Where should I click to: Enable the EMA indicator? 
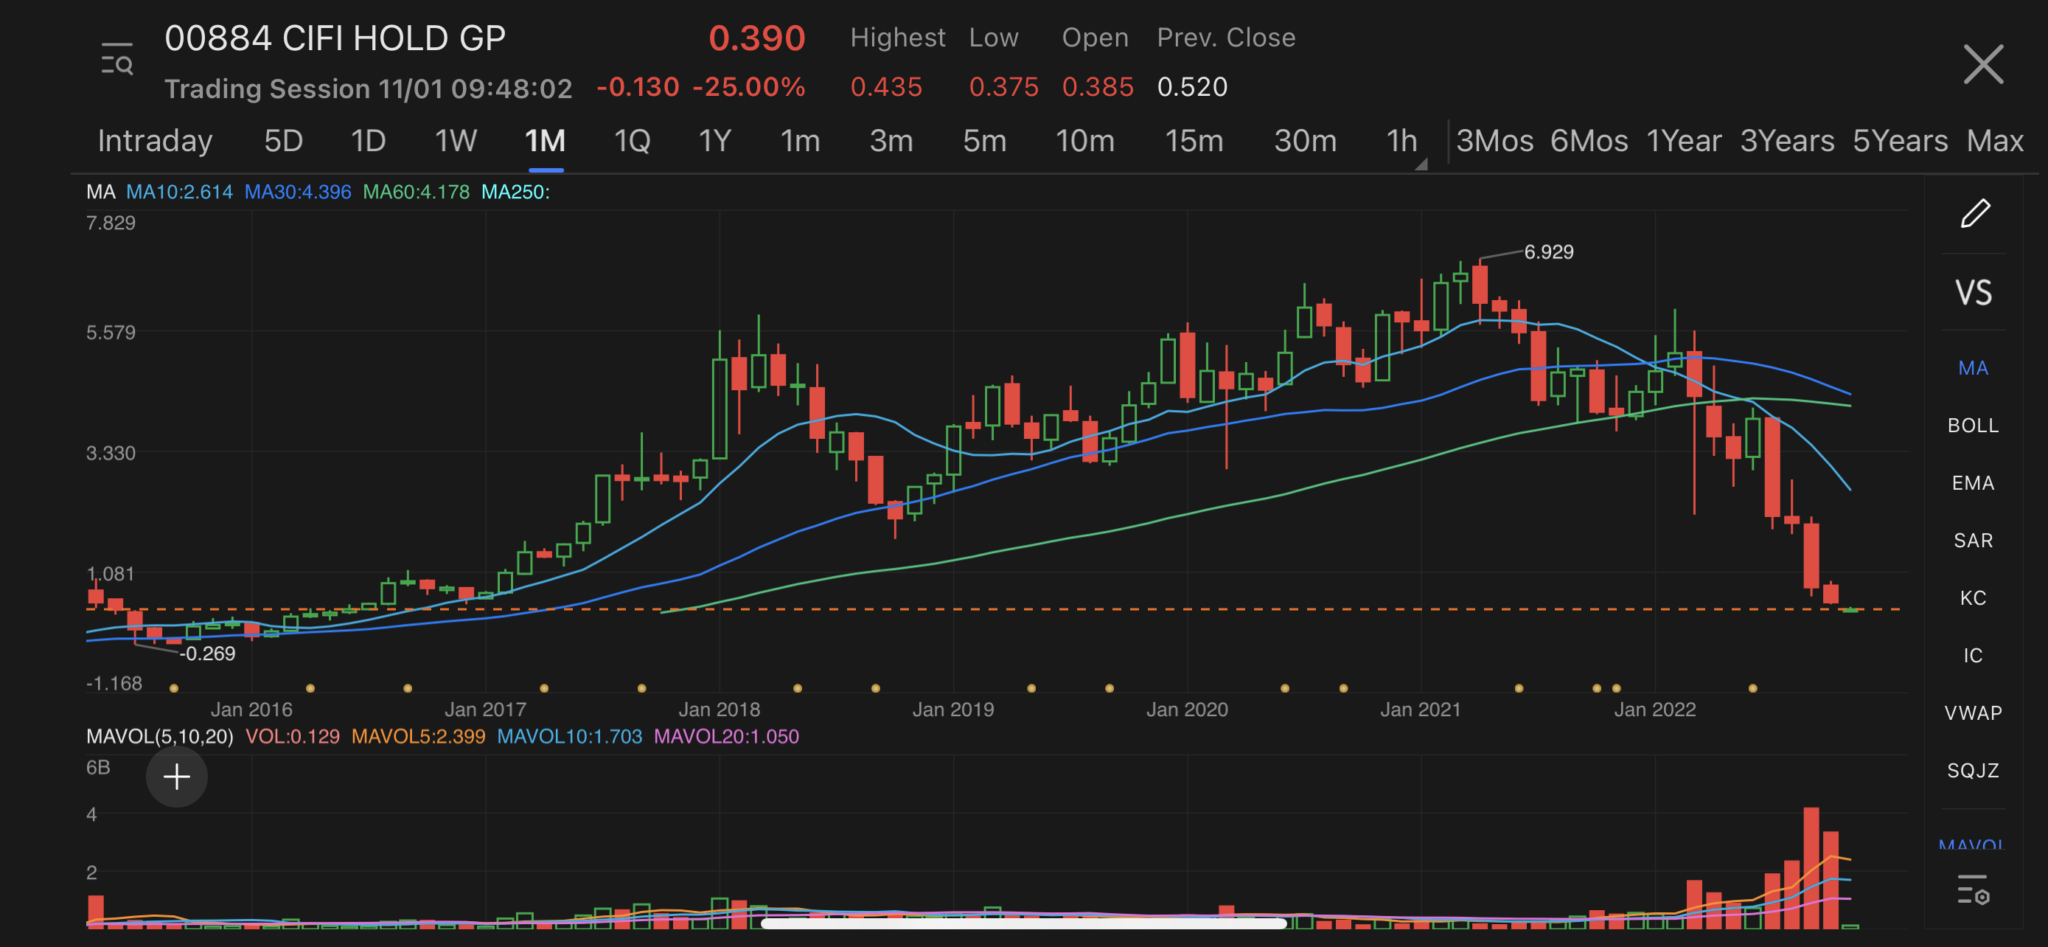click(1973, 483)
